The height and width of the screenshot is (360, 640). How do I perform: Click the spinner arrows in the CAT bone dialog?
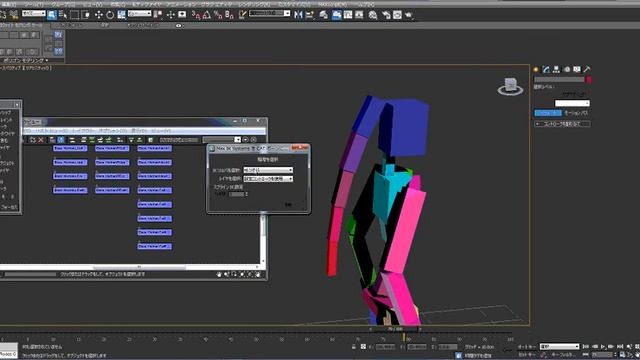(x=247, y=194)
